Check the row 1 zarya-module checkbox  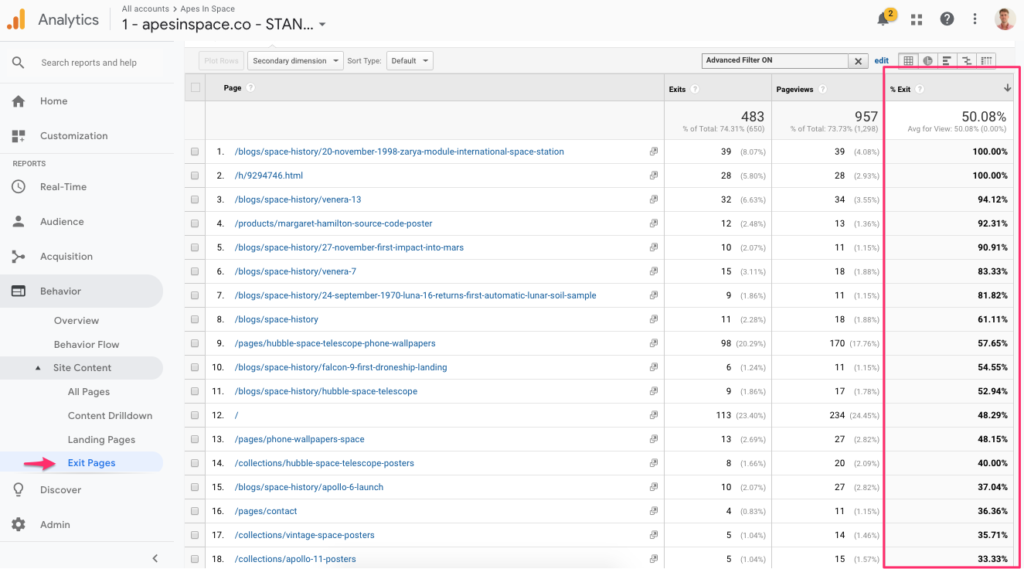195,152
